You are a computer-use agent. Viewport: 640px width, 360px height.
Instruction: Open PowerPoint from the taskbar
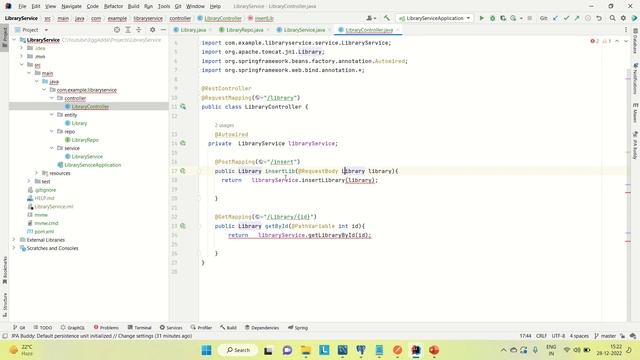[434, 350]
